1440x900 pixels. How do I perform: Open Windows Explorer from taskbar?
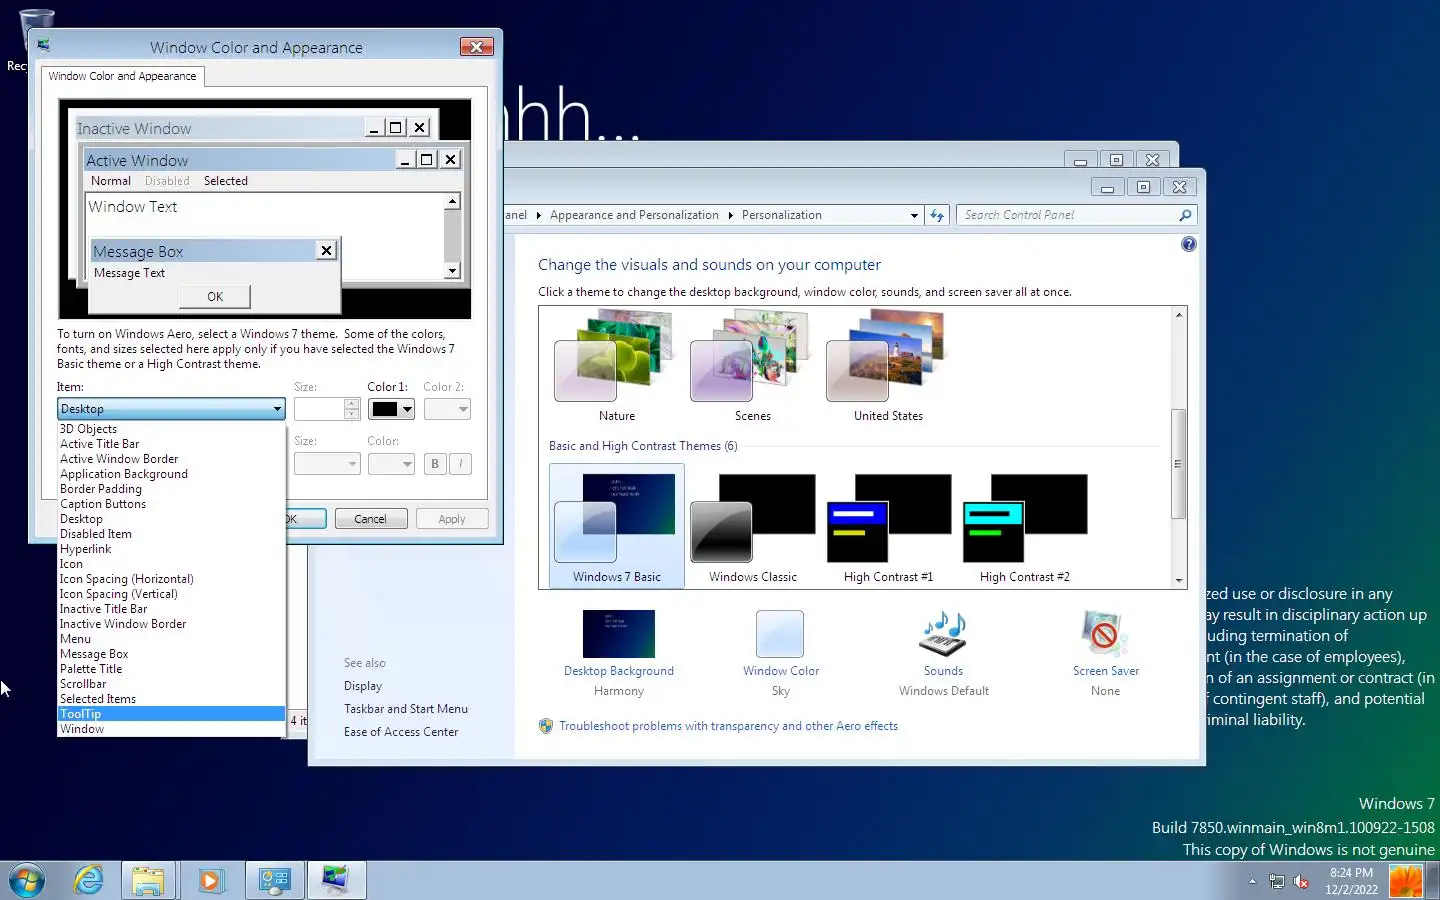[x=148, y=880]
